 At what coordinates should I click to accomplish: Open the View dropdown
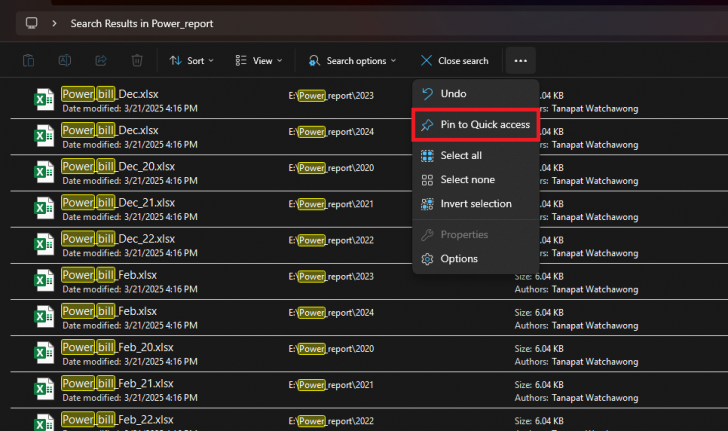[259, 61]
